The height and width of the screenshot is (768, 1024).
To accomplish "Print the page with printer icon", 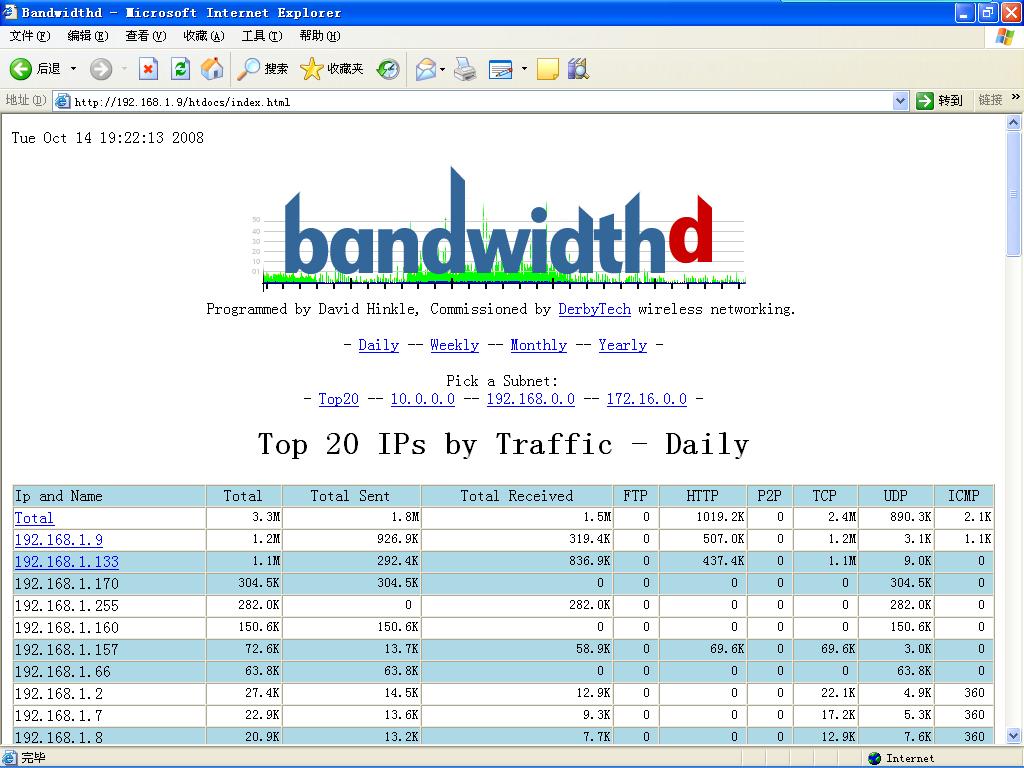I will [x=465, y=69].
